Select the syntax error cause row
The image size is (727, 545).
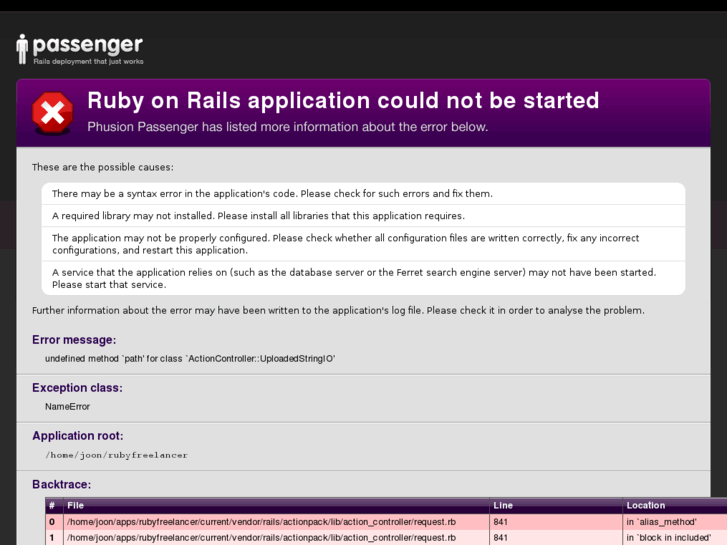pyautogui.click(x=364, y=193)
